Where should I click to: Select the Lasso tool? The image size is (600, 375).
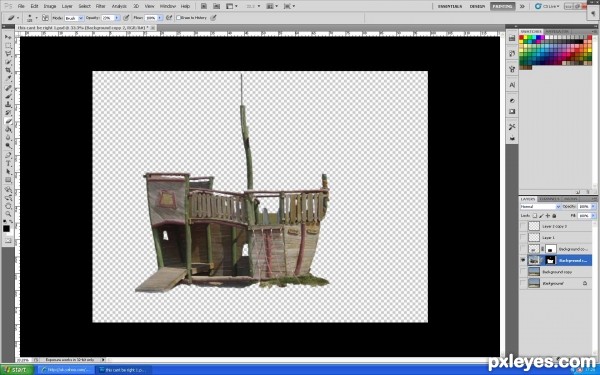[x=8, y=54]
